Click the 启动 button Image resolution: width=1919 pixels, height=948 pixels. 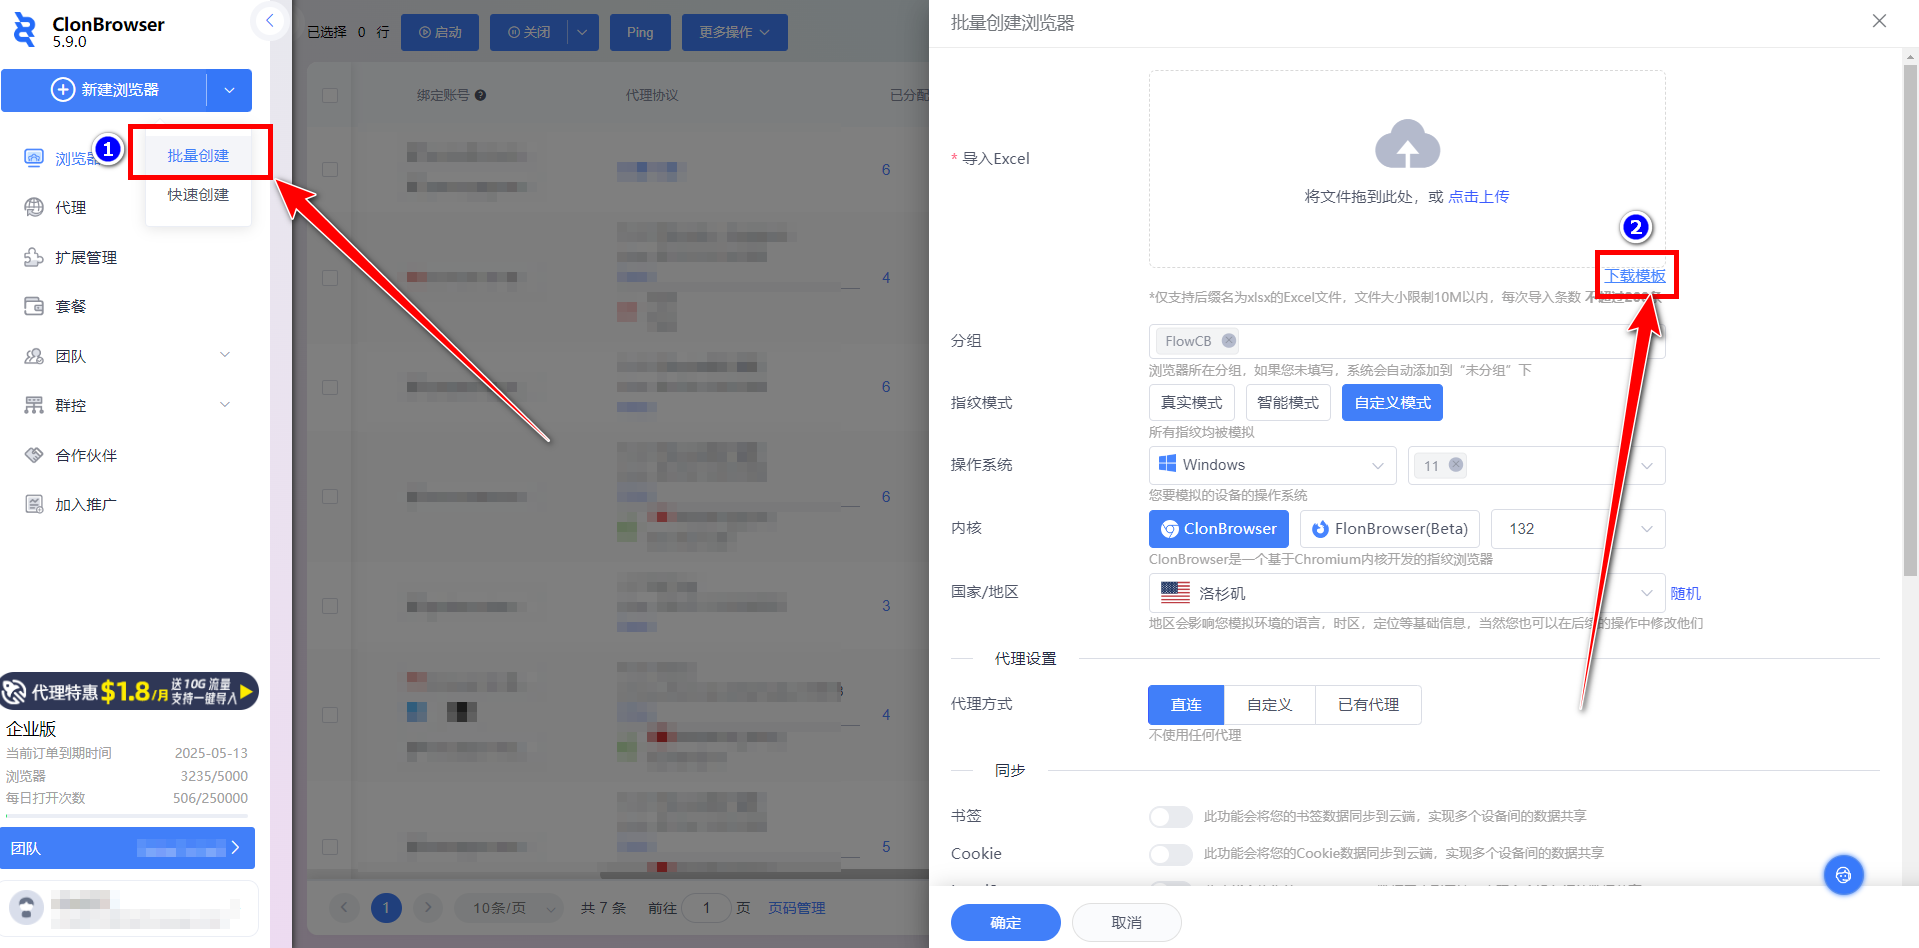click(x=440, y=32)
